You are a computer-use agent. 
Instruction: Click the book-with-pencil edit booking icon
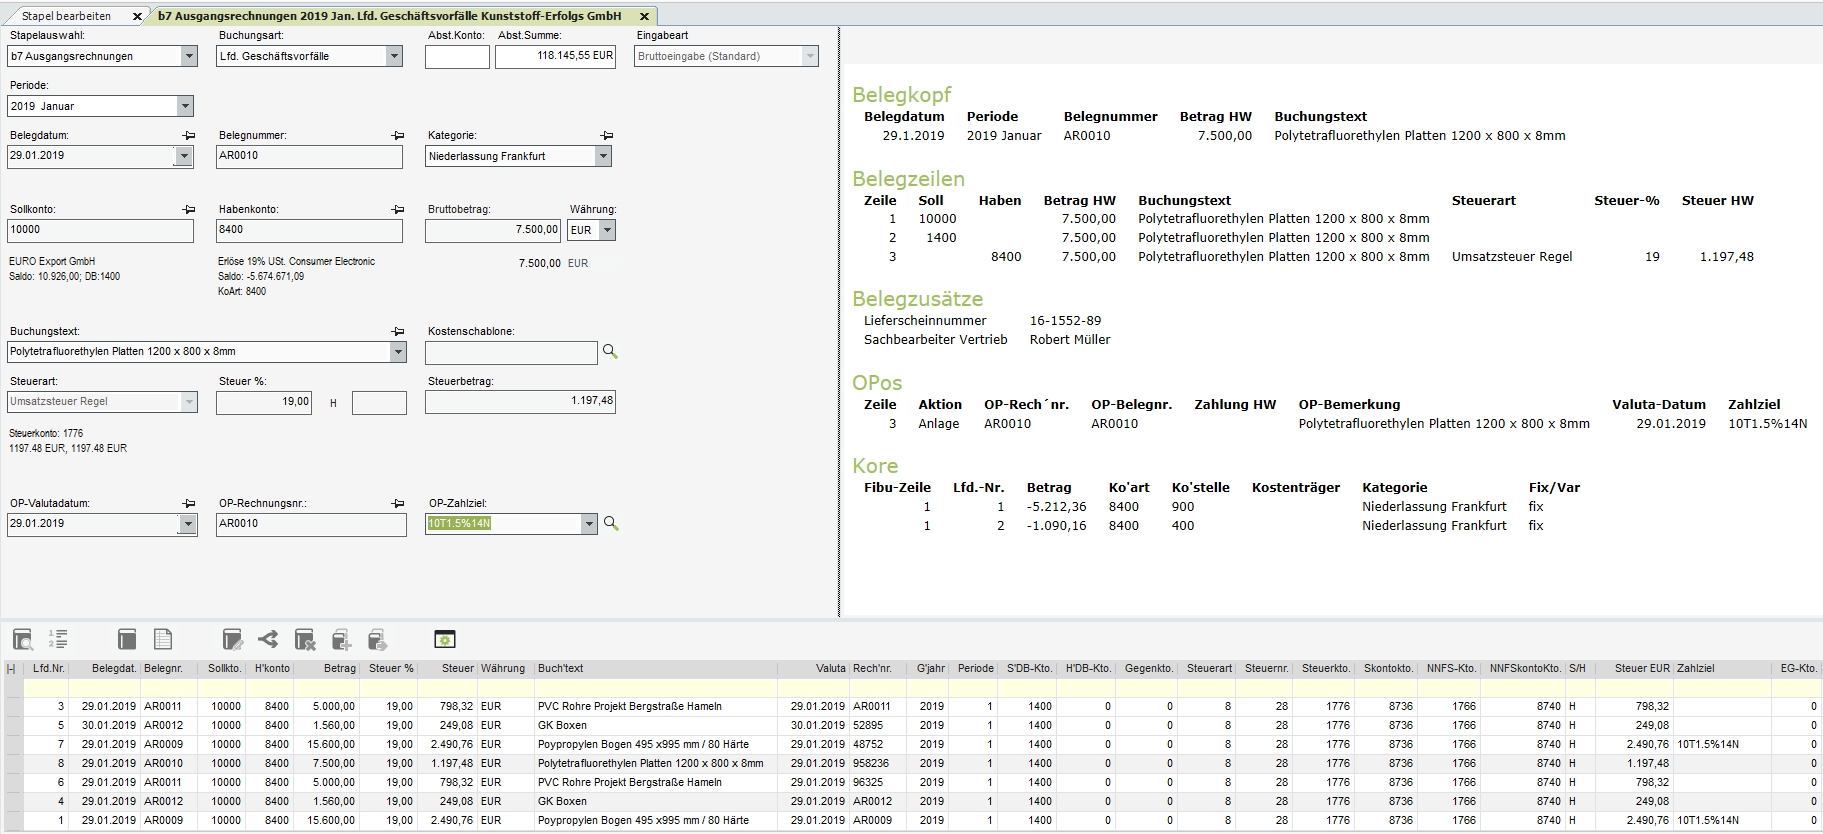pyautogui.click(x=232, y=639)
